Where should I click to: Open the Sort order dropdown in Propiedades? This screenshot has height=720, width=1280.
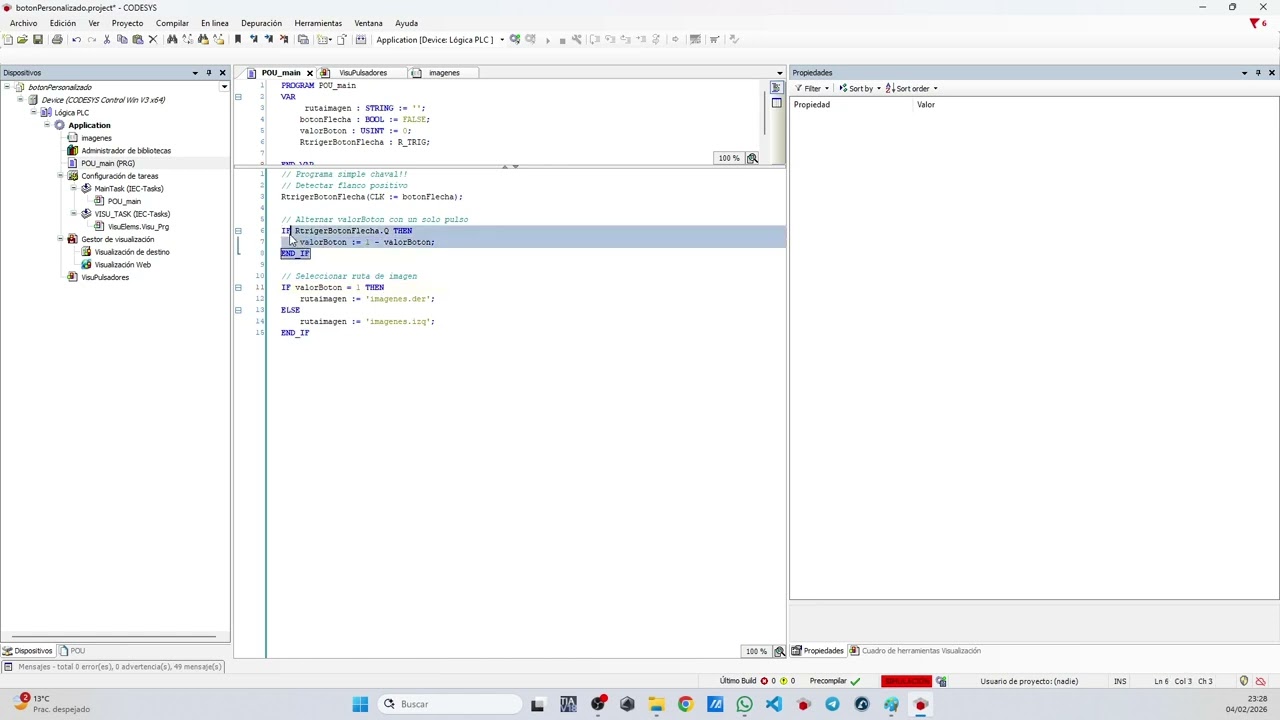(x=911, y=88)
